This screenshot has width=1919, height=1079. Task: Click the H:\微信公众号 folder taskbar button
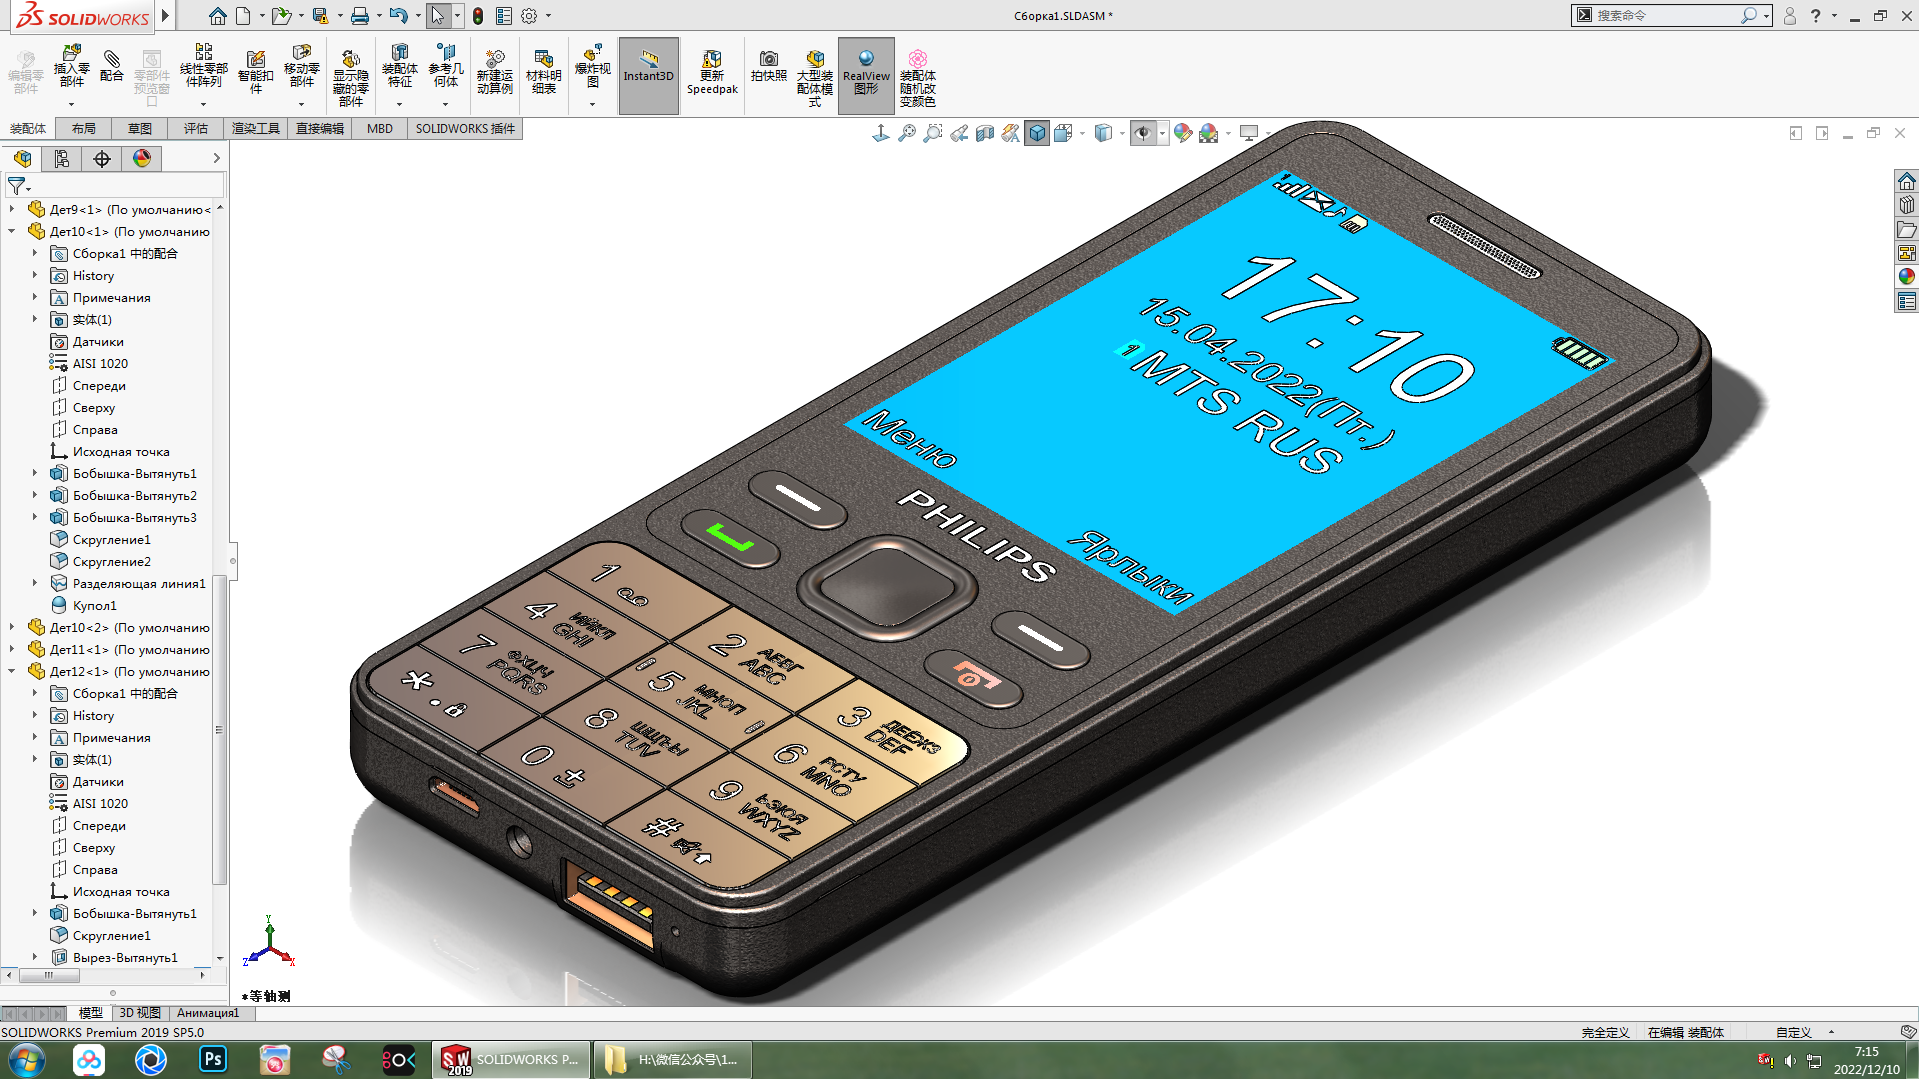click(x=673, y=1059)
